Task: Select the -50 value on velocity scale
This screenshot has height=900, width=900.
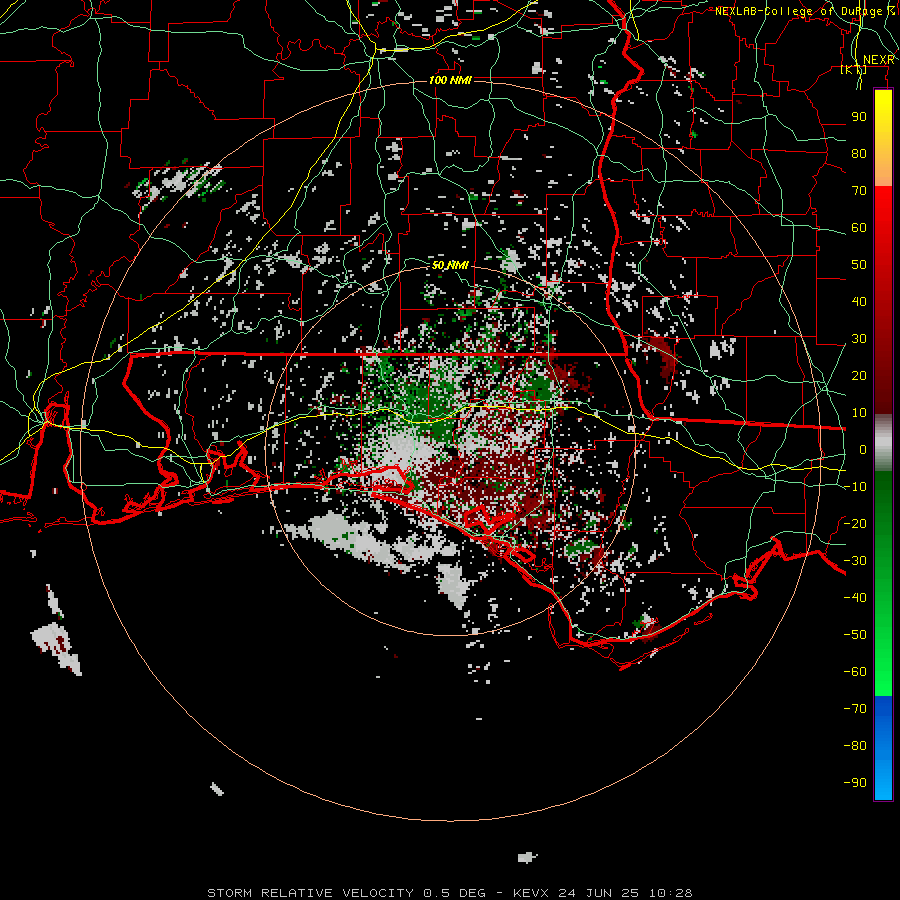Action: tap(855, 635)
